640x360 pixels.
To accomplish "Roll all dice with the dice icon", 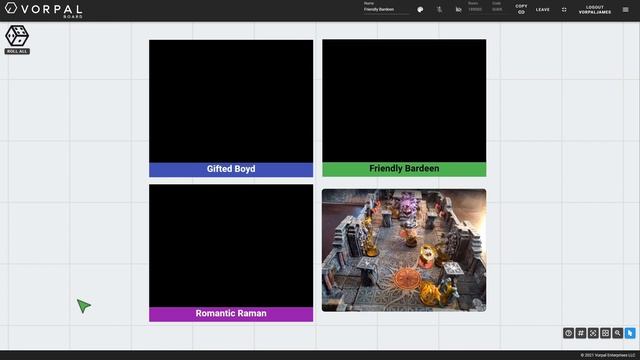I will (17, 40).
